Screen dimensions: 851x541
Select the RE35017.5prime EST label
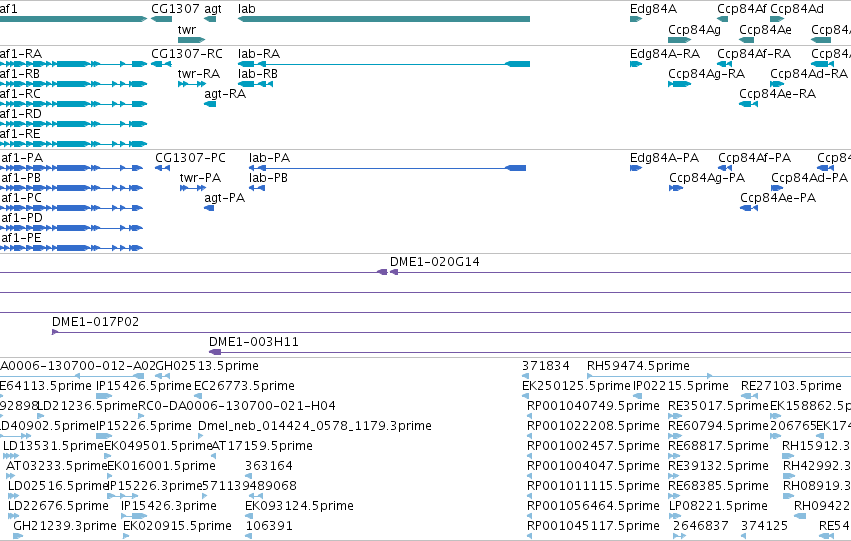pos(719,406)
